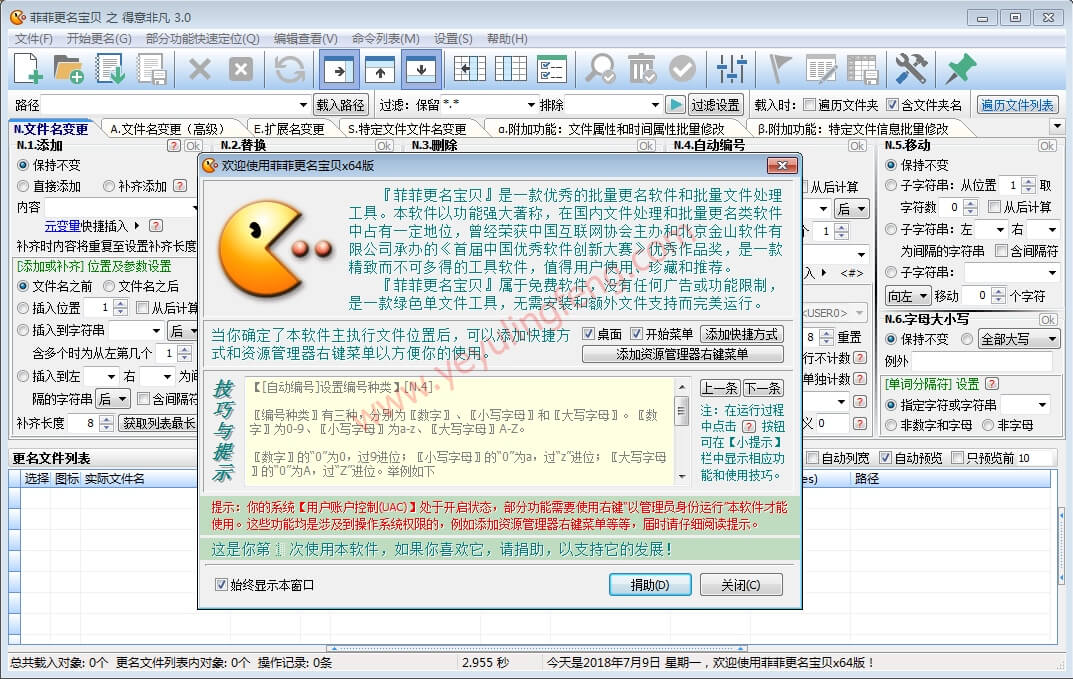Select the 文件名之后 radio button
1073x679 pixels.
(109, 286)
